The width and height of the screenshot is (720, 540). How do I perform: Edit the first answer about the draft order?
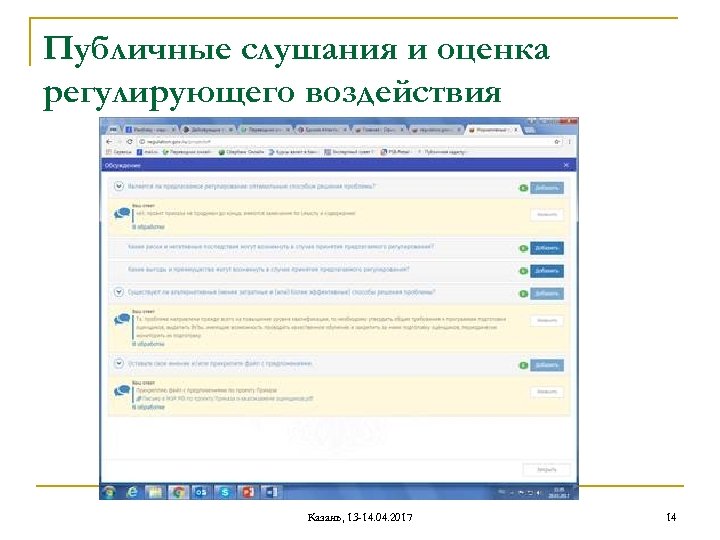[x=547, y=214]
